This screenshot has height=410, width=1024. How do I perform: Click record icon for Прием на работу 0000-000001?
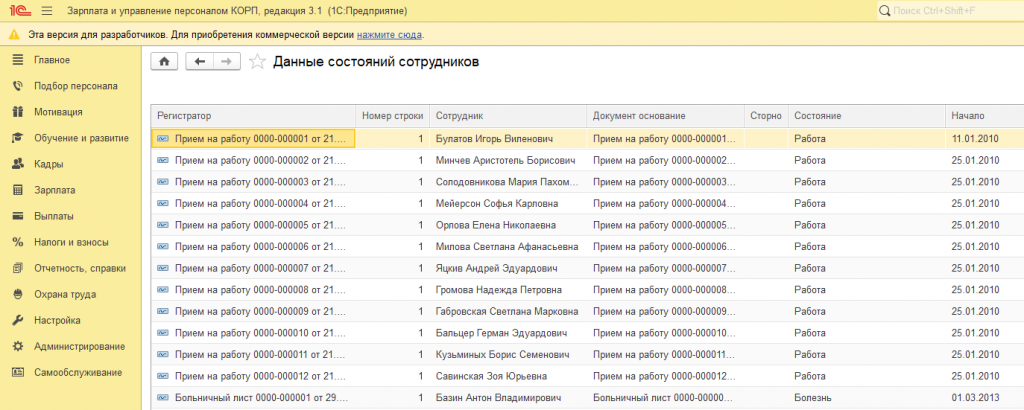tap(163, 138)
